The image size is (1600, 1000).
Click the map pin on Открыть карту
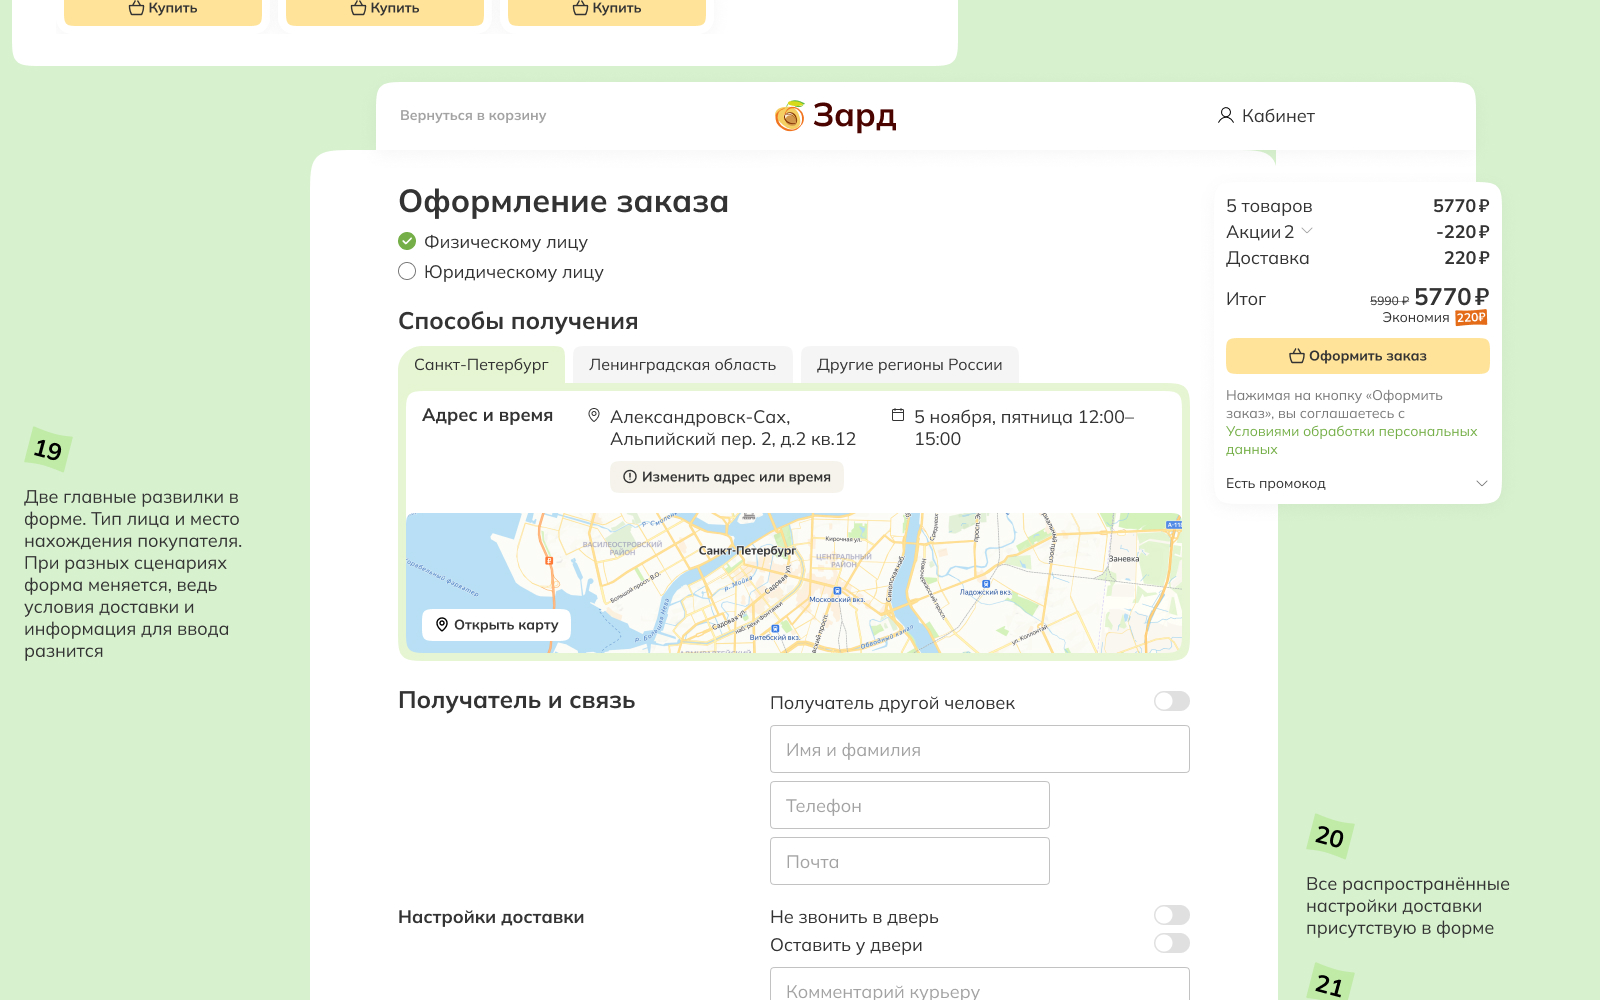click(x=440, y=624)
